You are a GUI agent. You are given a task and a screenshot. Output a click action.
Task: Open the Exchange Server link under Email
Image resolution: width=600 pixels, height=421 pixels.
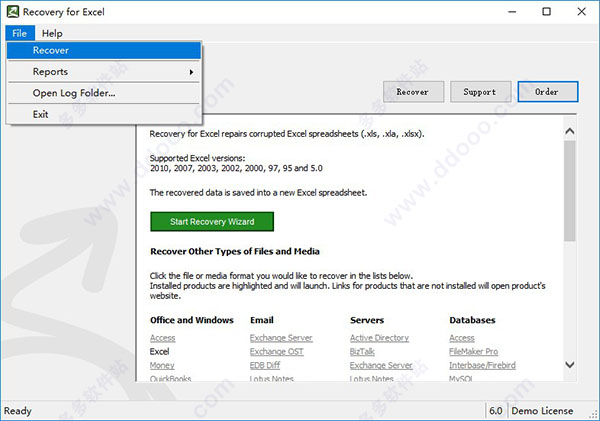click(281, 338)
